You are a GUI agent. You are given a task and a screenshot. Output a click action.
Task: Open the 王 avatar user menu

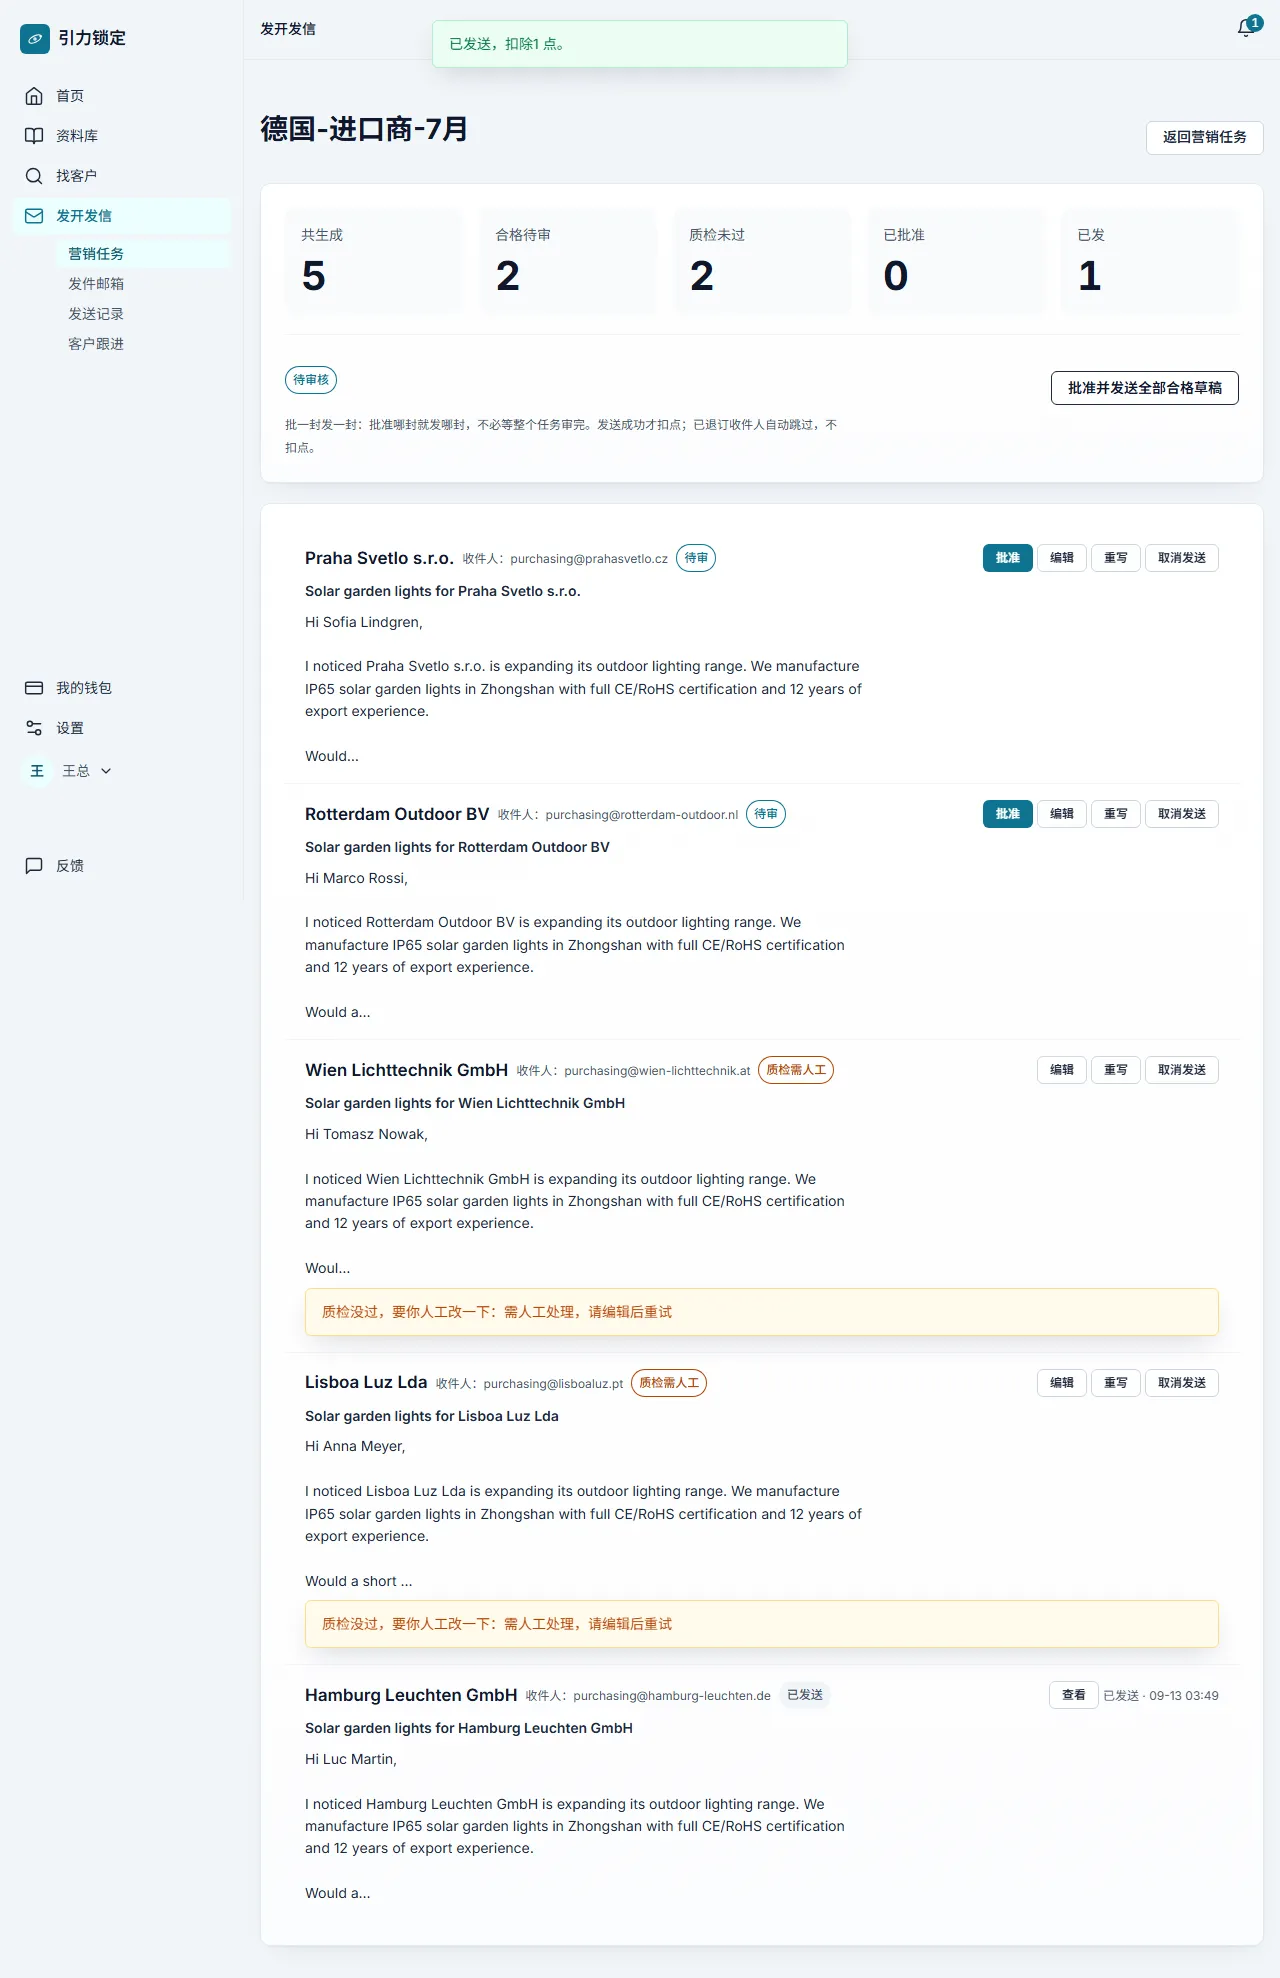click(x=37, y=771)
